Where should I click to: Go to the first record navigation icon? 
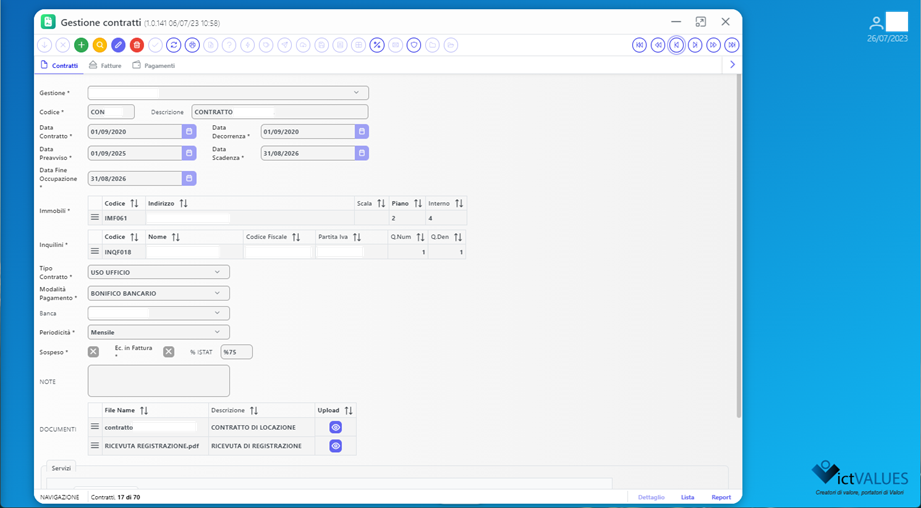[639, 45]
